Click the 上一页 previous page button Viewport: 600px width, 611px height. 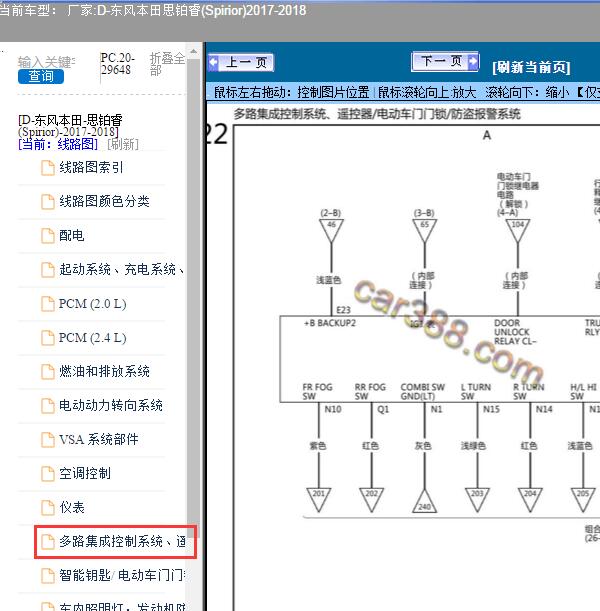click(x=241, y=62)
